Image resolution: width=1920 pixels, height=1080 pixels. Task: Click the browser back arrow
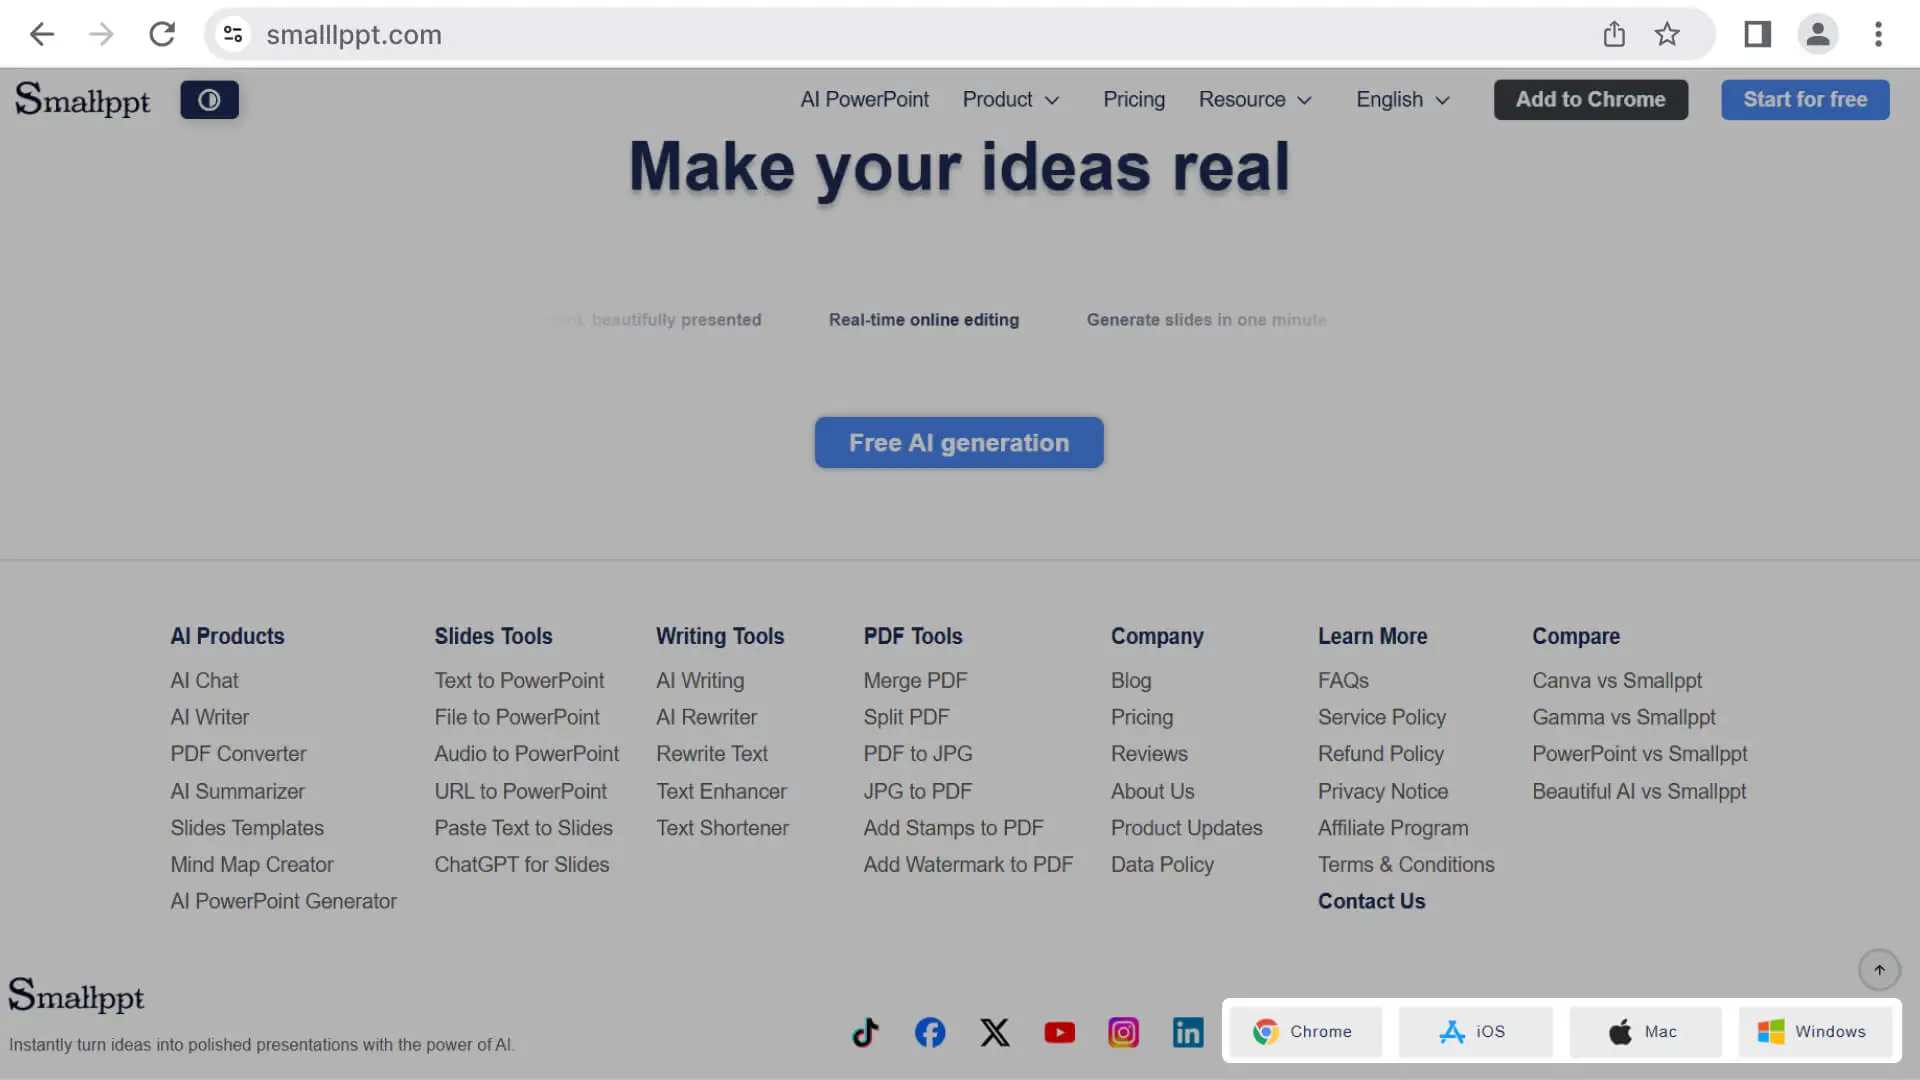[42, 34]
